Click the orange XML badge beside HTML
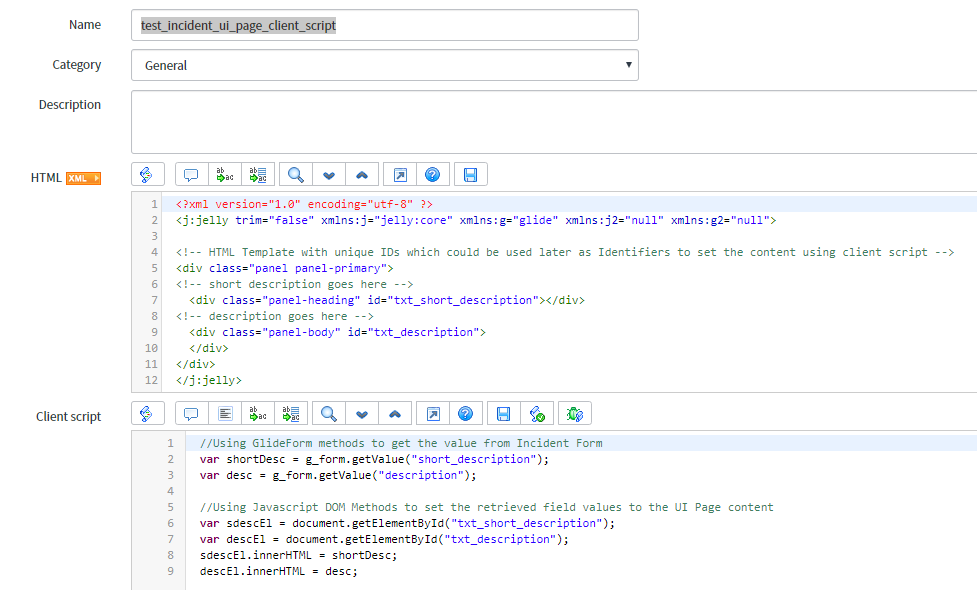 83,178
